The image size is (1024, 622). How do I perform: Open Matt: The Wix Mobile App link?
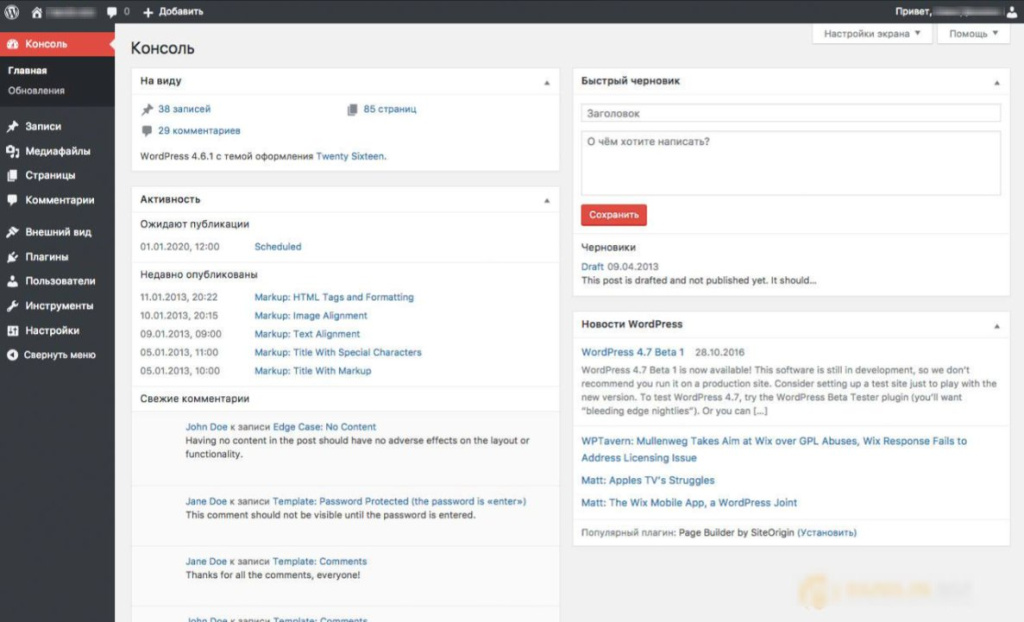(689, 502)
